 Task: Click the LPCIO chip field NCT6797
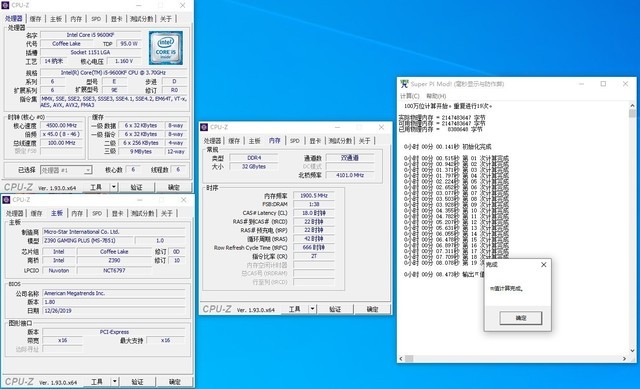pyautogui.click(x=114, y=270)
